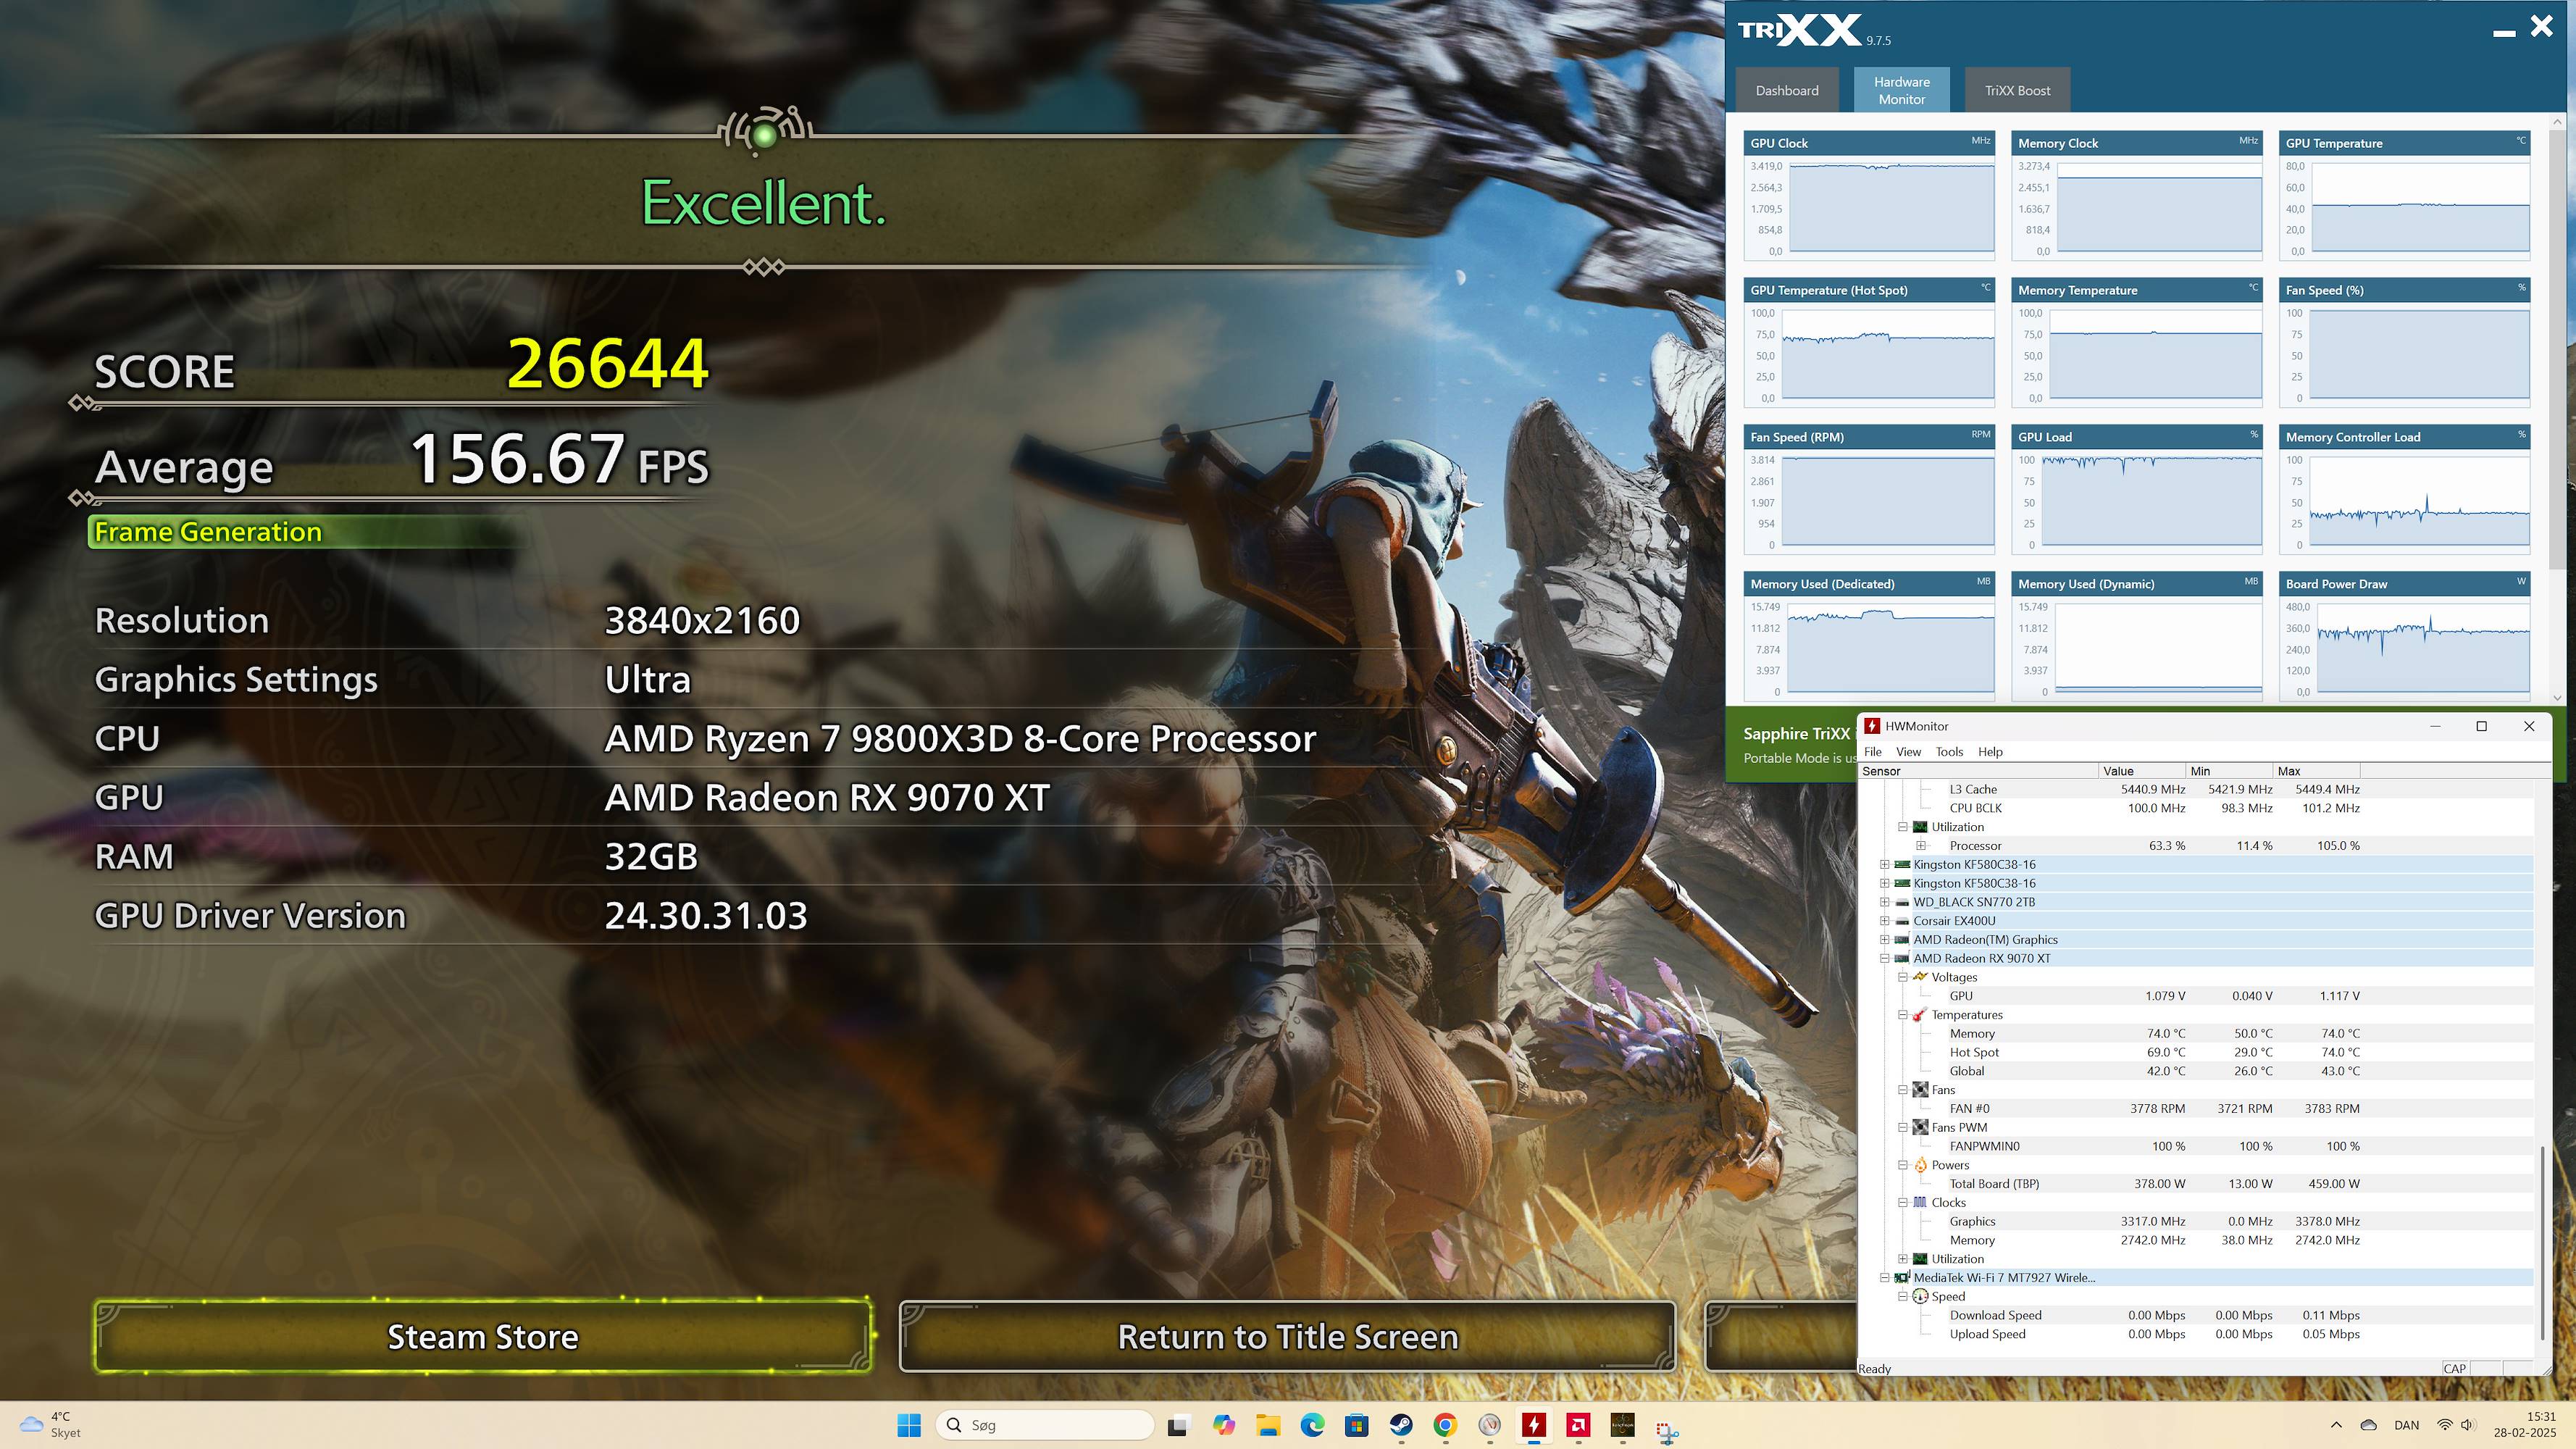Open Microsoft Edge from taskbar
The width and height of the screenshot is (2576, 1449).
(x=1312, y=1425)
